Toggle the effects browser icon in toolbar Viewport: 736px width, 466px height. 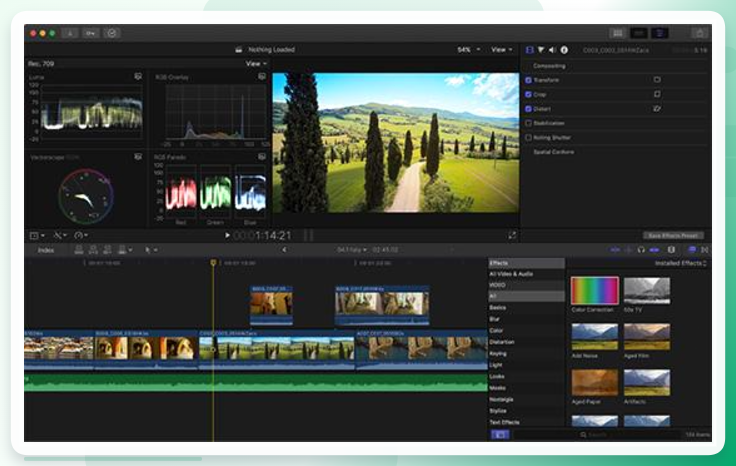(692, 250)
